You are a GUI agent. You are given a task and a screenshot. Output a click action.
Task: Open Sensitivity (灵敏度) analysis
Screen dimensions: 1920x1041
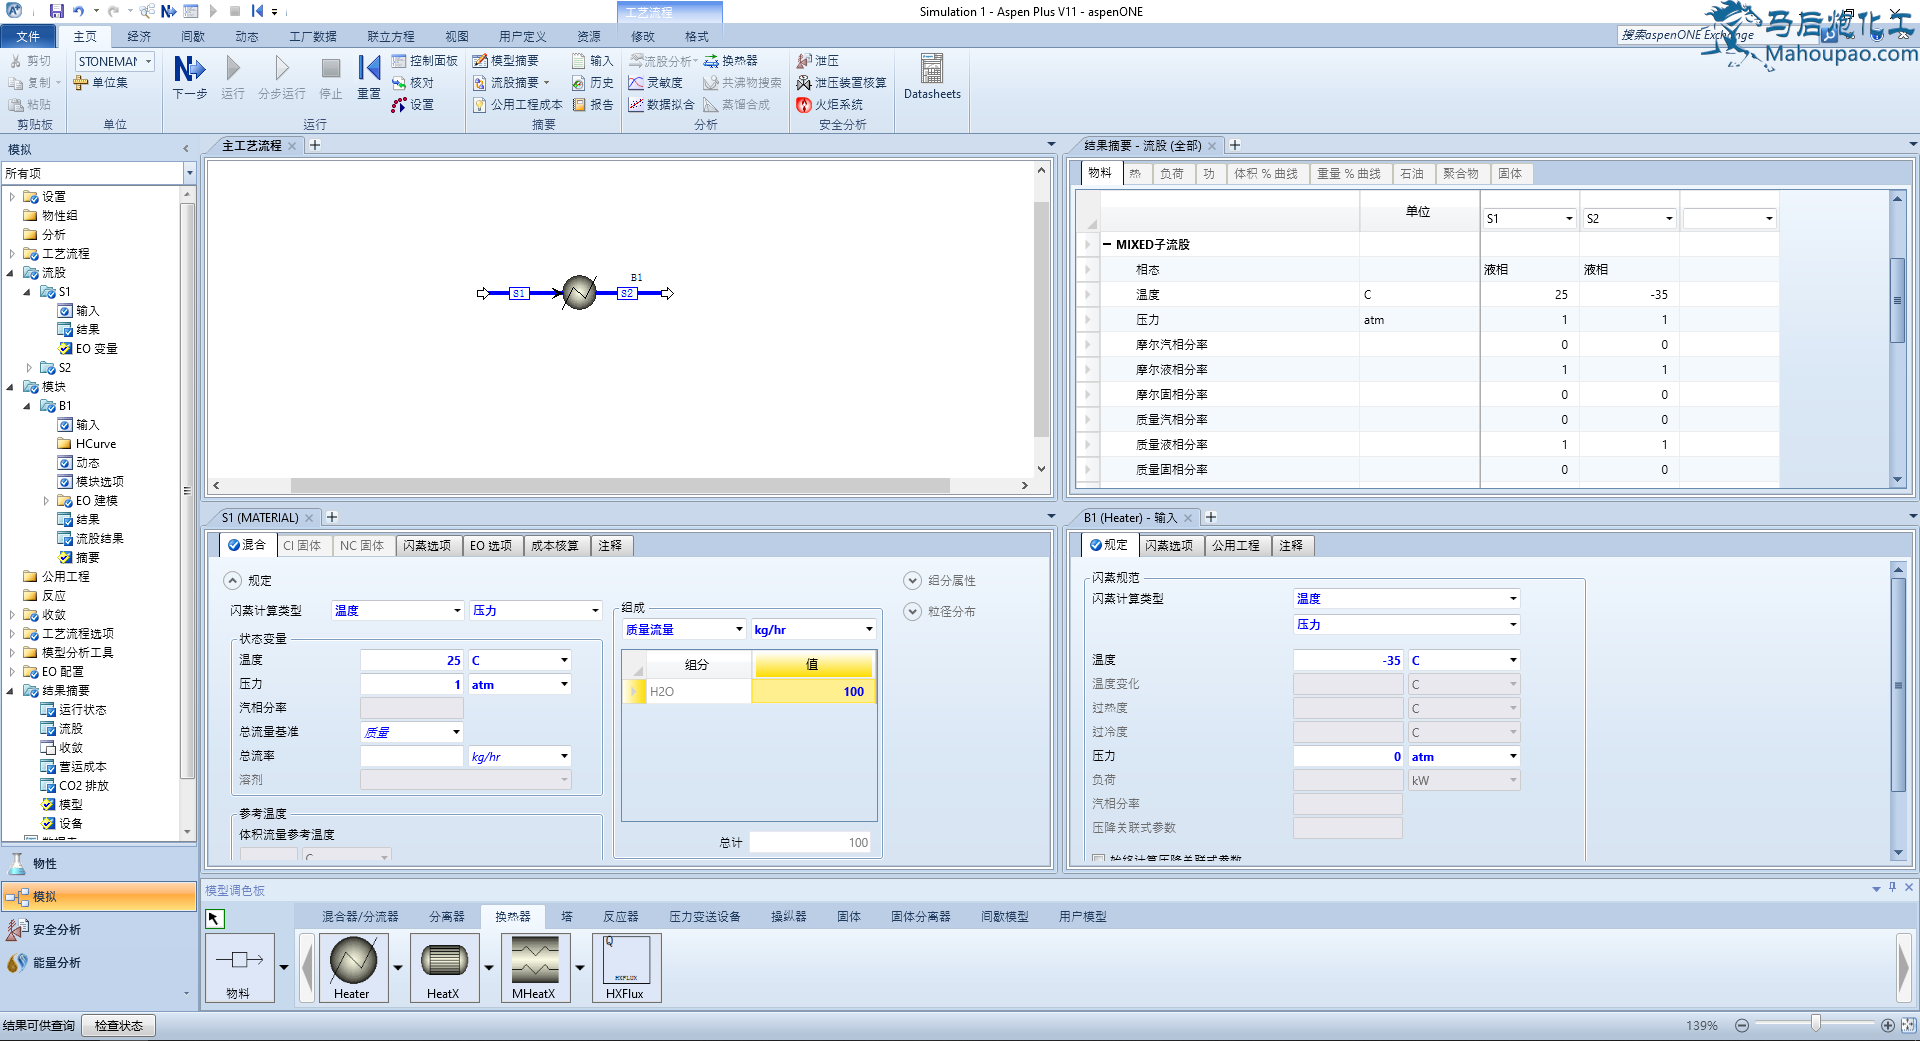[x=656, y=83]
